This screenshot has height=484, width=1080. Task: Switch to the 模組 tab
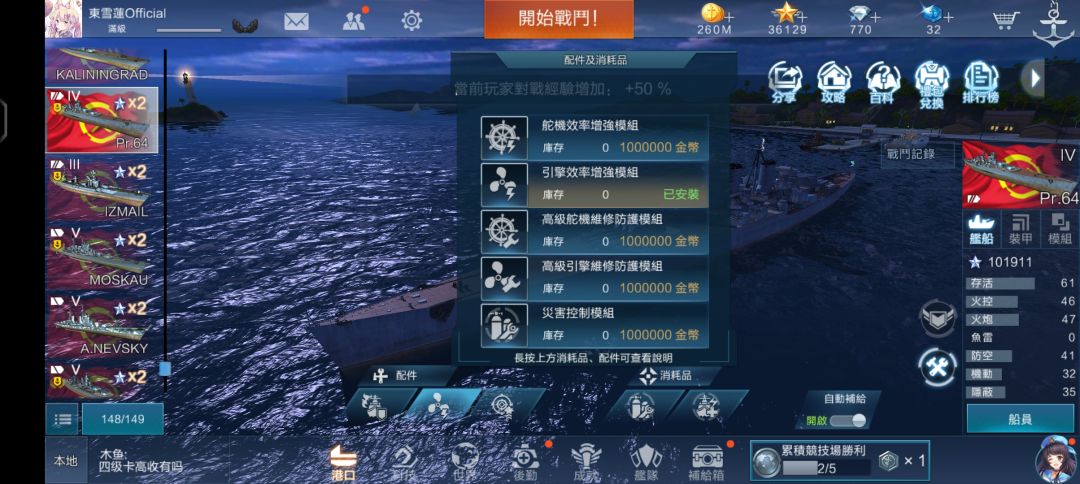coord(1059,230)
